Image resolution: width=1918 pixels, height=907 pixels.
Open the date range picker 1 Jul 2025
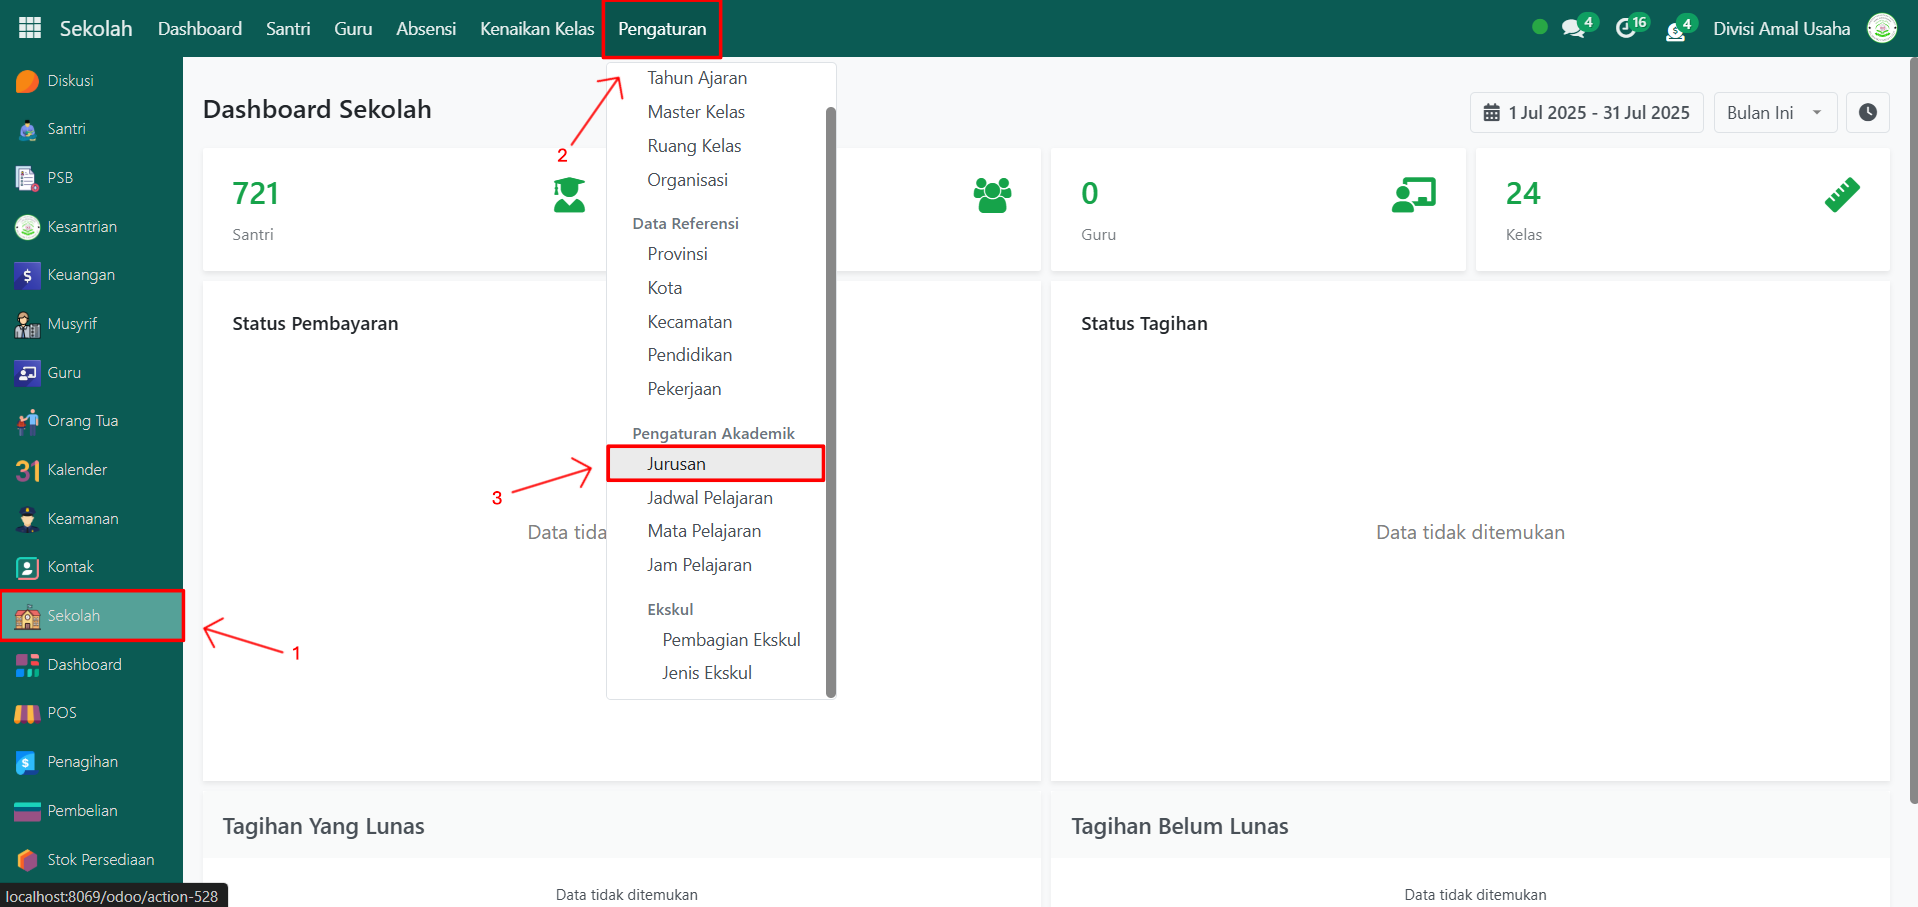1586,113
